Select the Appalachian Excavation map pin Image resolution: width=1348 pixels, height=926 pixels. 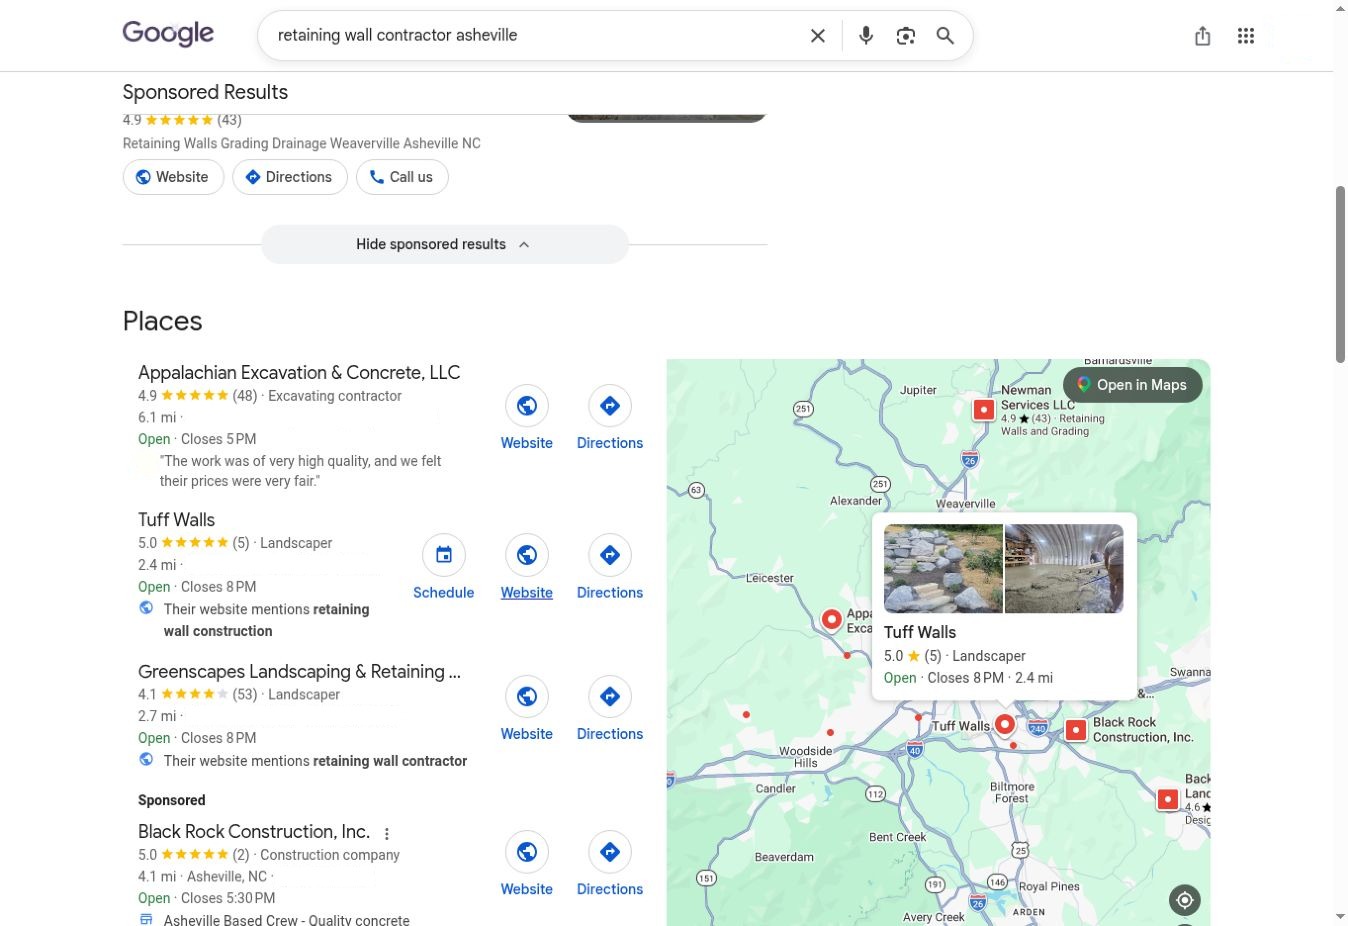[831, 620]
